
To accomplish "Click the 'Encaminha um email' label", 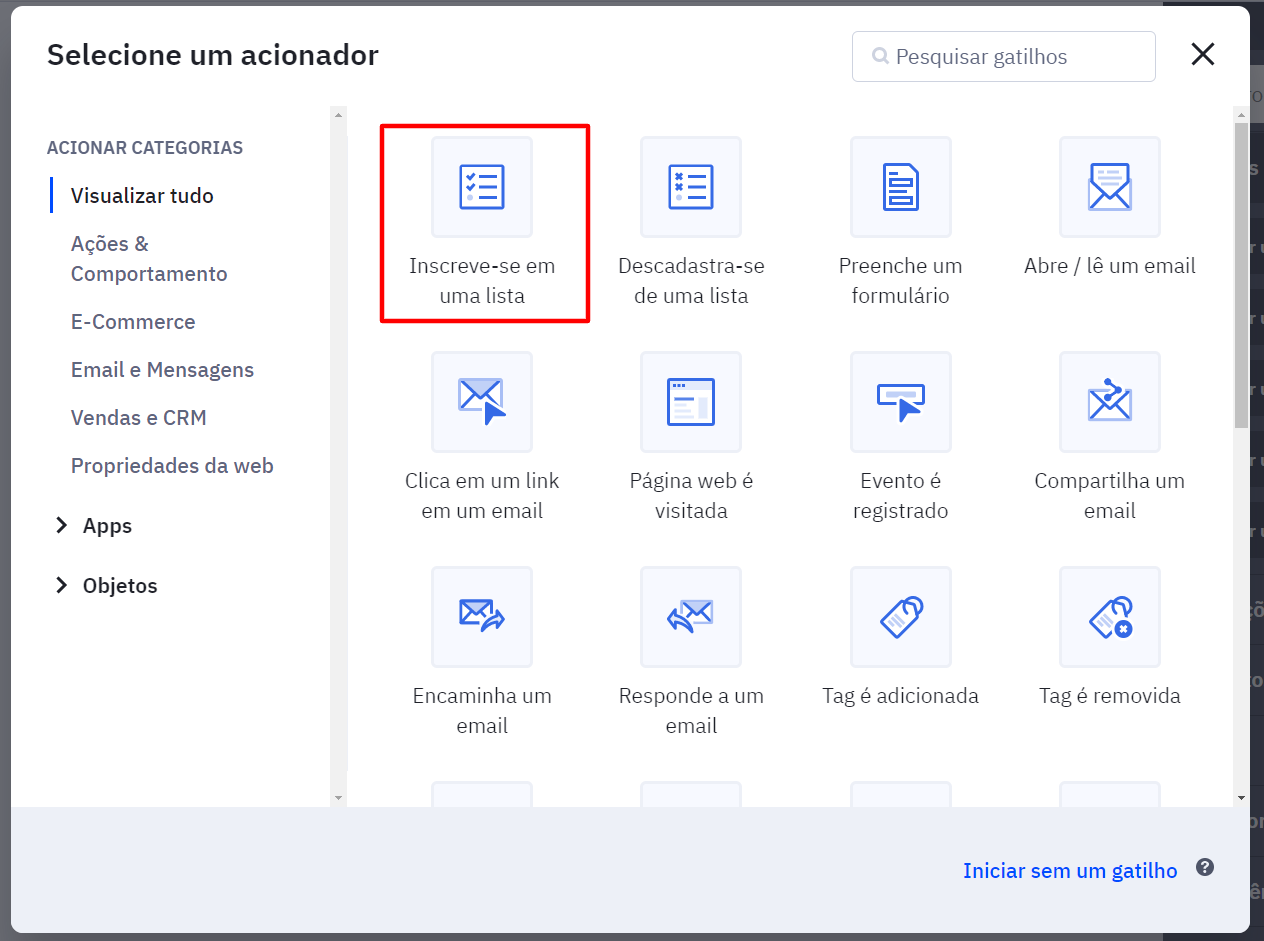I will [482, 711].
